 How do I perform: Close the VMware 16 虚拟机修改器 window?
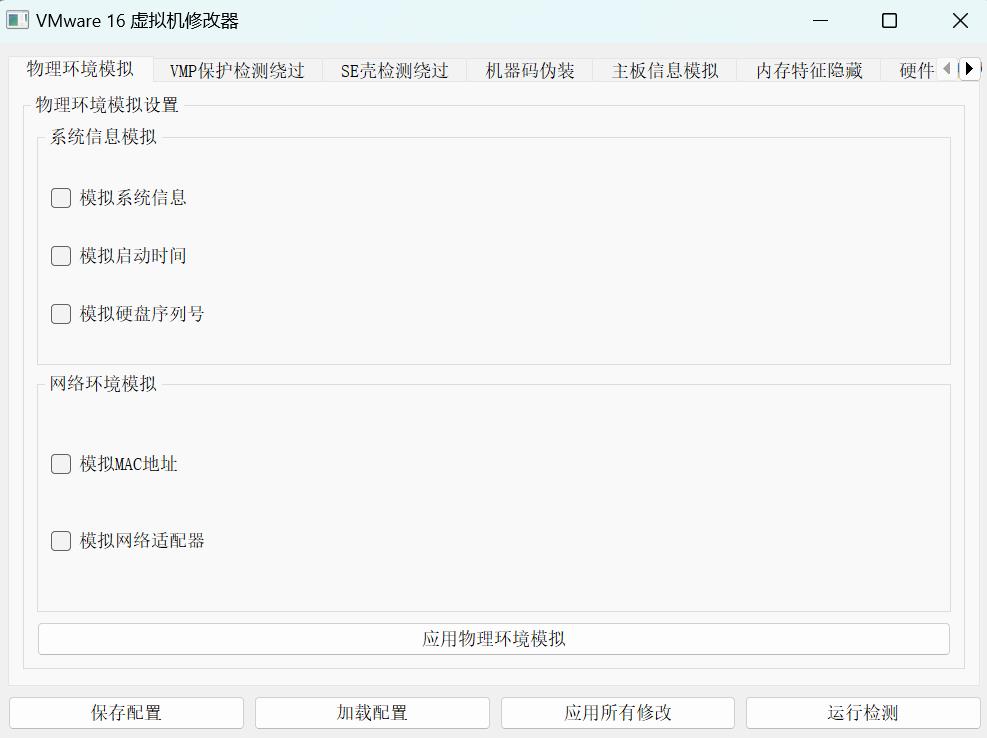pyautogui.click(x=960, y=21)
